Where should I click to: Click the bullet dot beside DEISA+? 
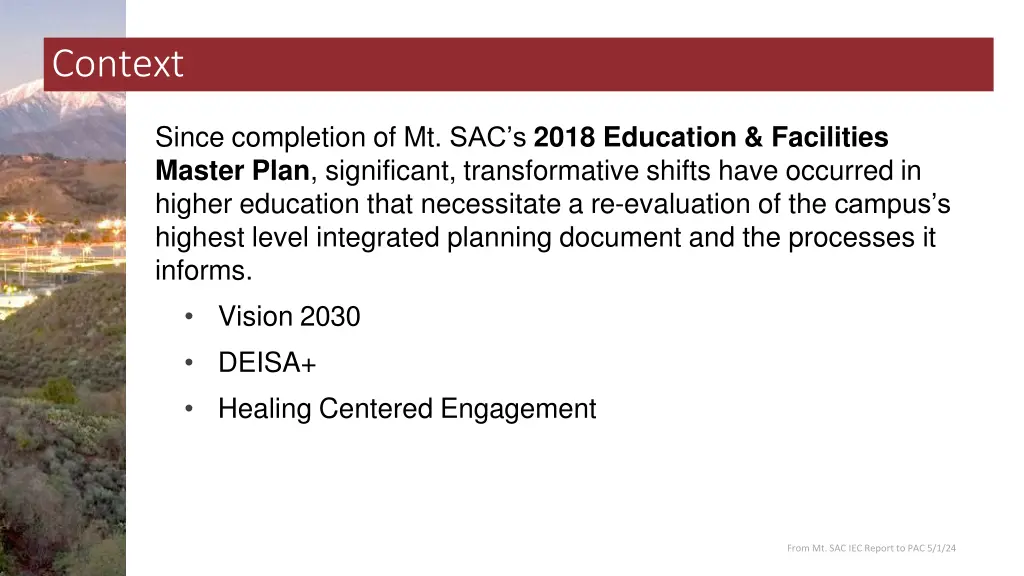[189, 362]
